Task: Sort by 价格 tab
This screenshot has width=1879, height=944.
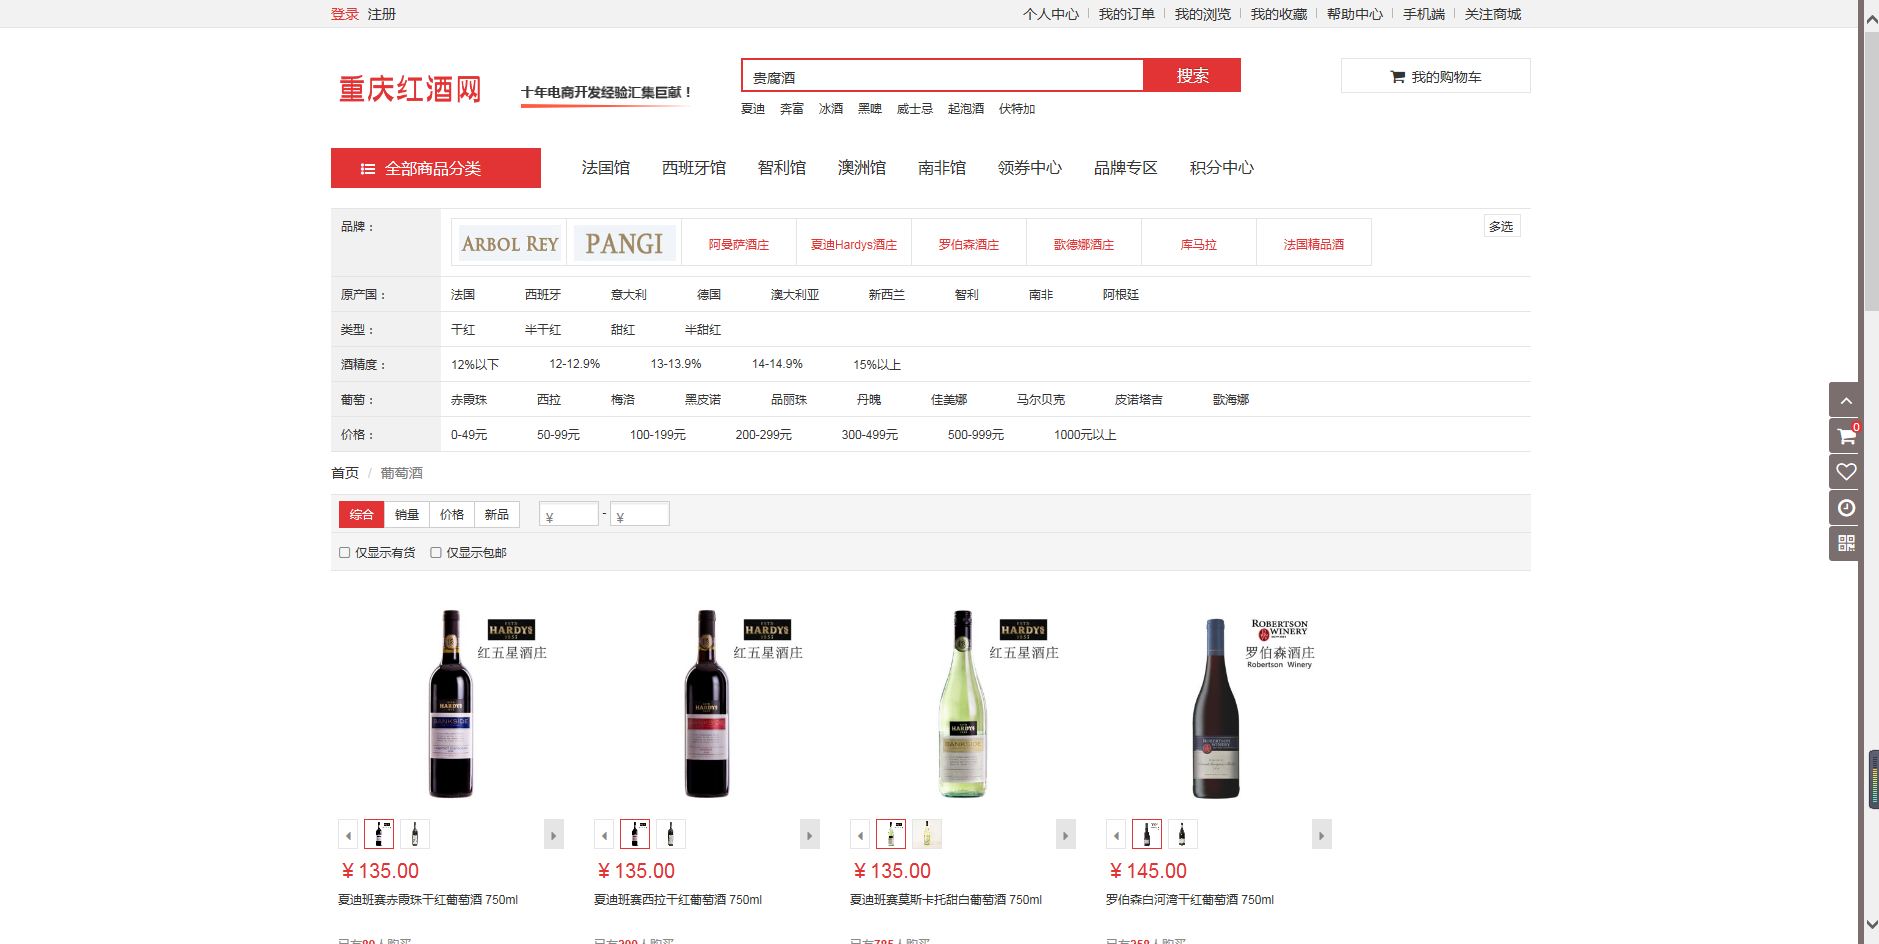Action: click(452, 514)
